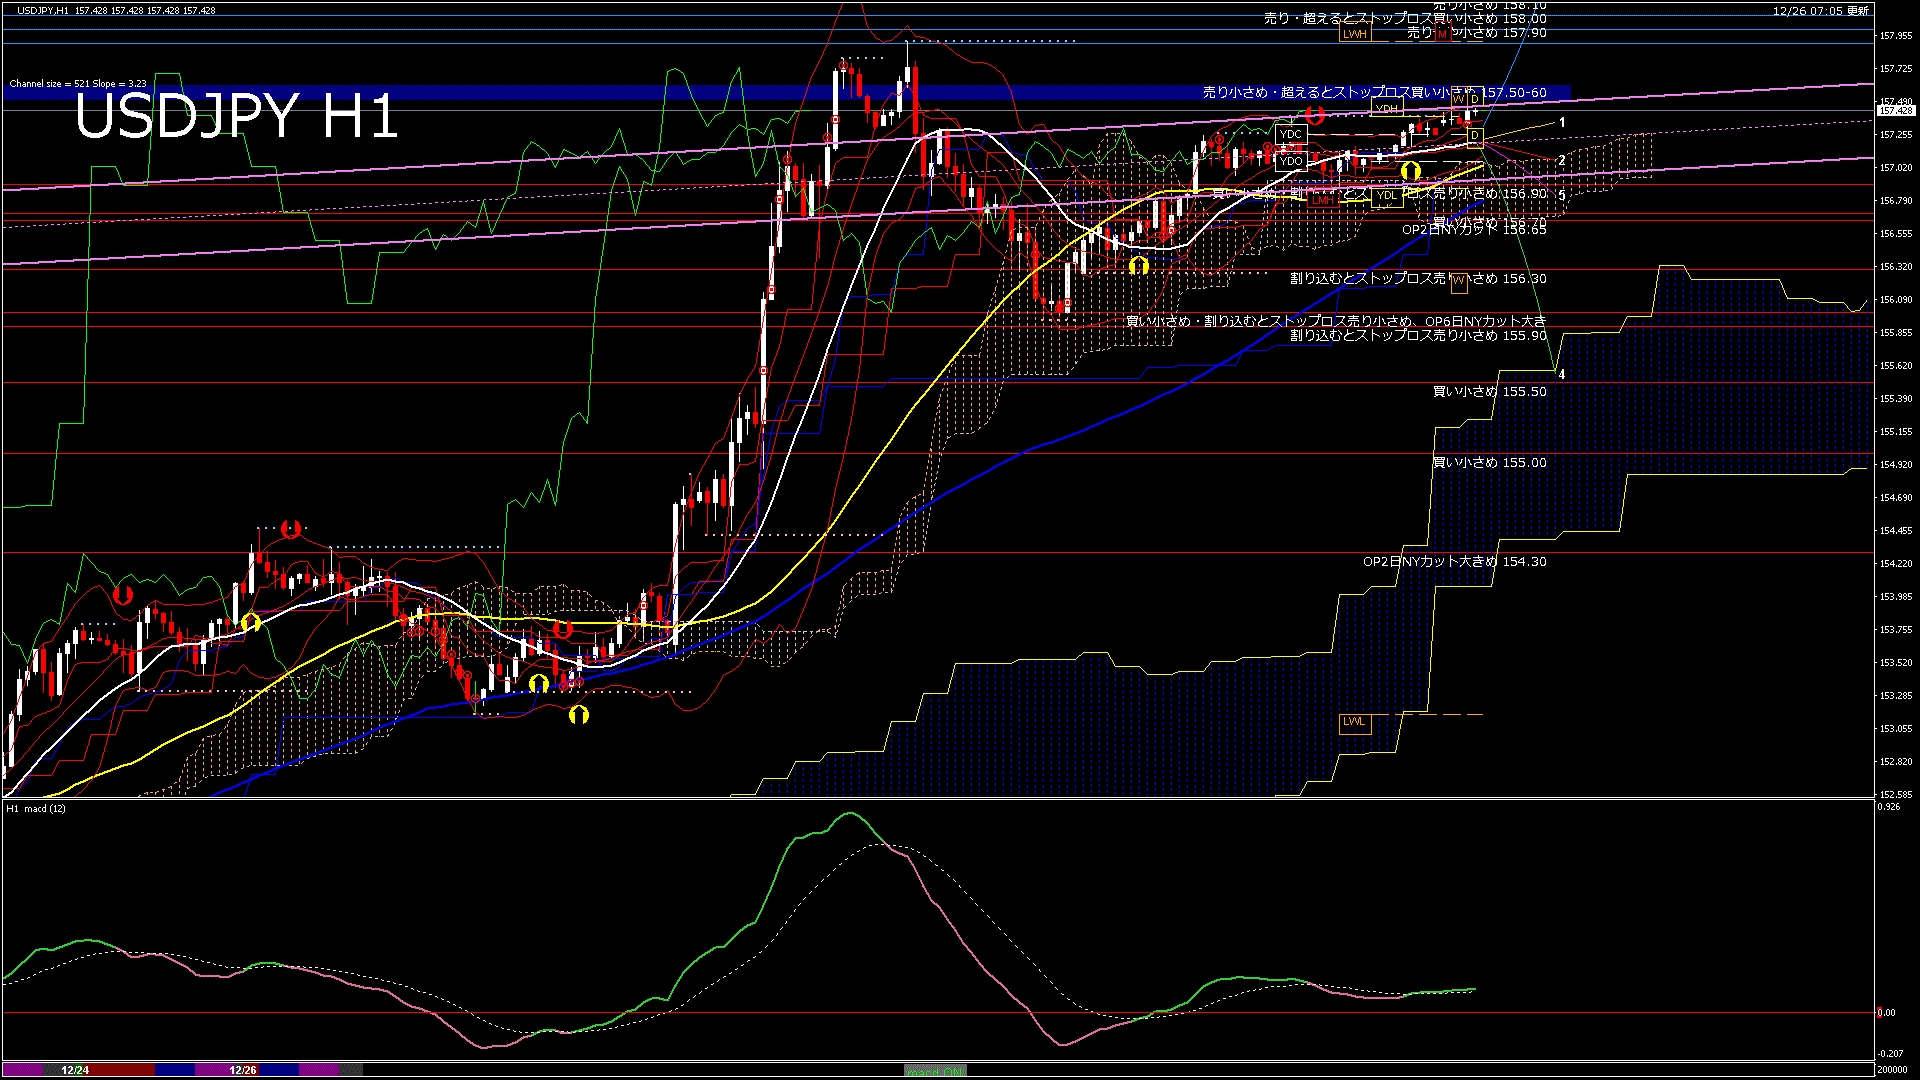This screenshot has width=1920, height=1080.
Task: Select the YDH yesterday-high label
Action: pyautogui.click(x=1387, y=109)
